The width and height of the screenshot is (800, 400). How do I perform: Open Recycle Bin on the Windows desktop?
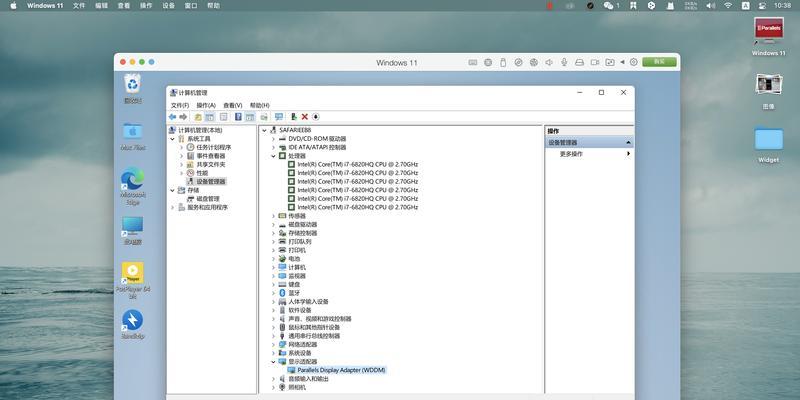pos(133,88)
